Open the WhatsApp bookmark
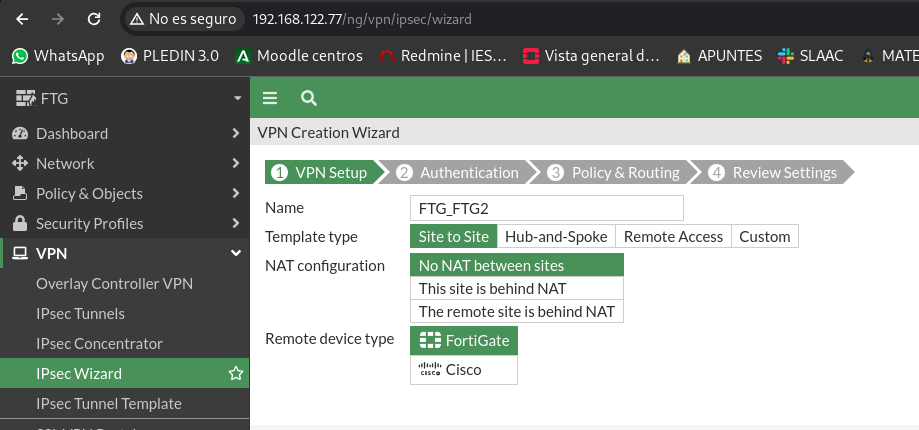919x430 pixels. 57,56
